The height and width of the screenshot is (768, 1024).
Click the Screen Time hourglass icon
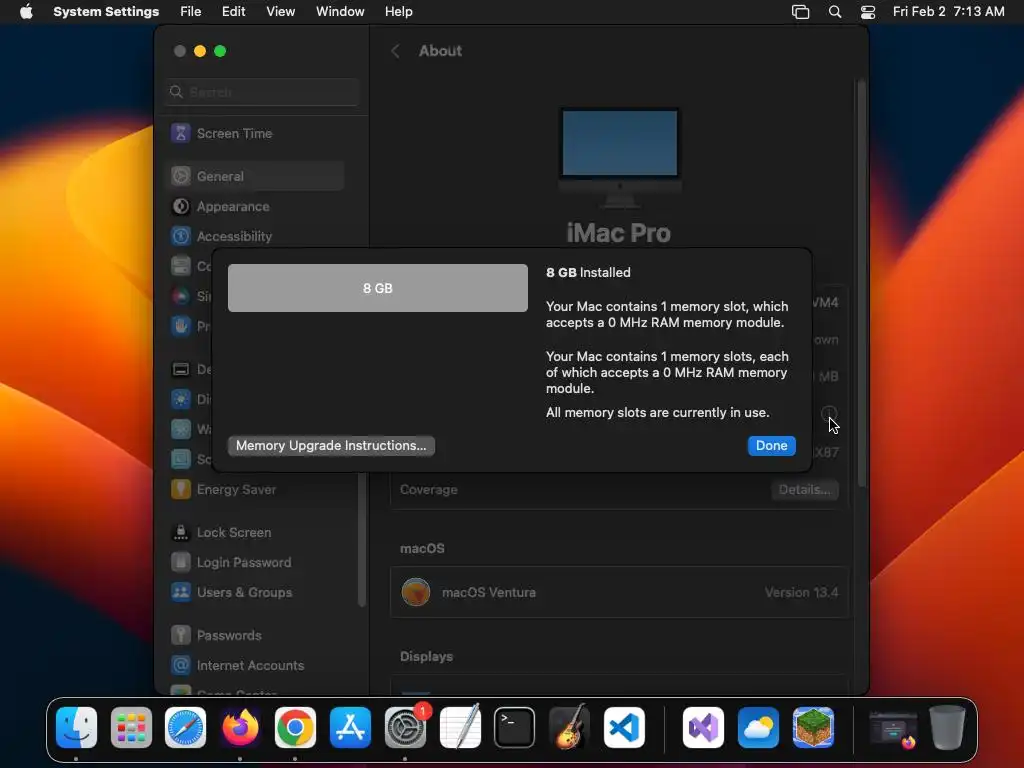click(181, 133)
